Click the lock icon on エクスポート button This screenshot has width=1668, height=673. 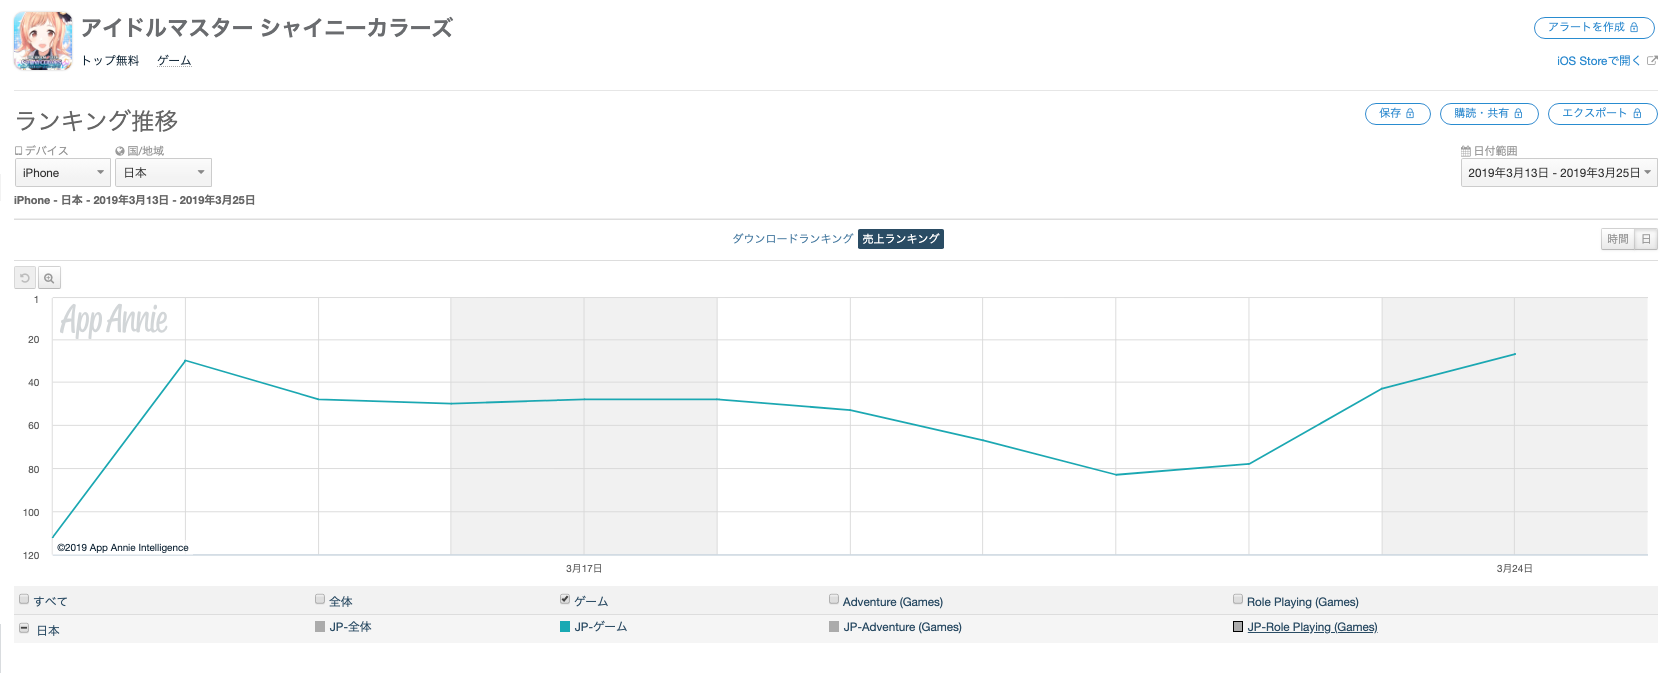1637,114
